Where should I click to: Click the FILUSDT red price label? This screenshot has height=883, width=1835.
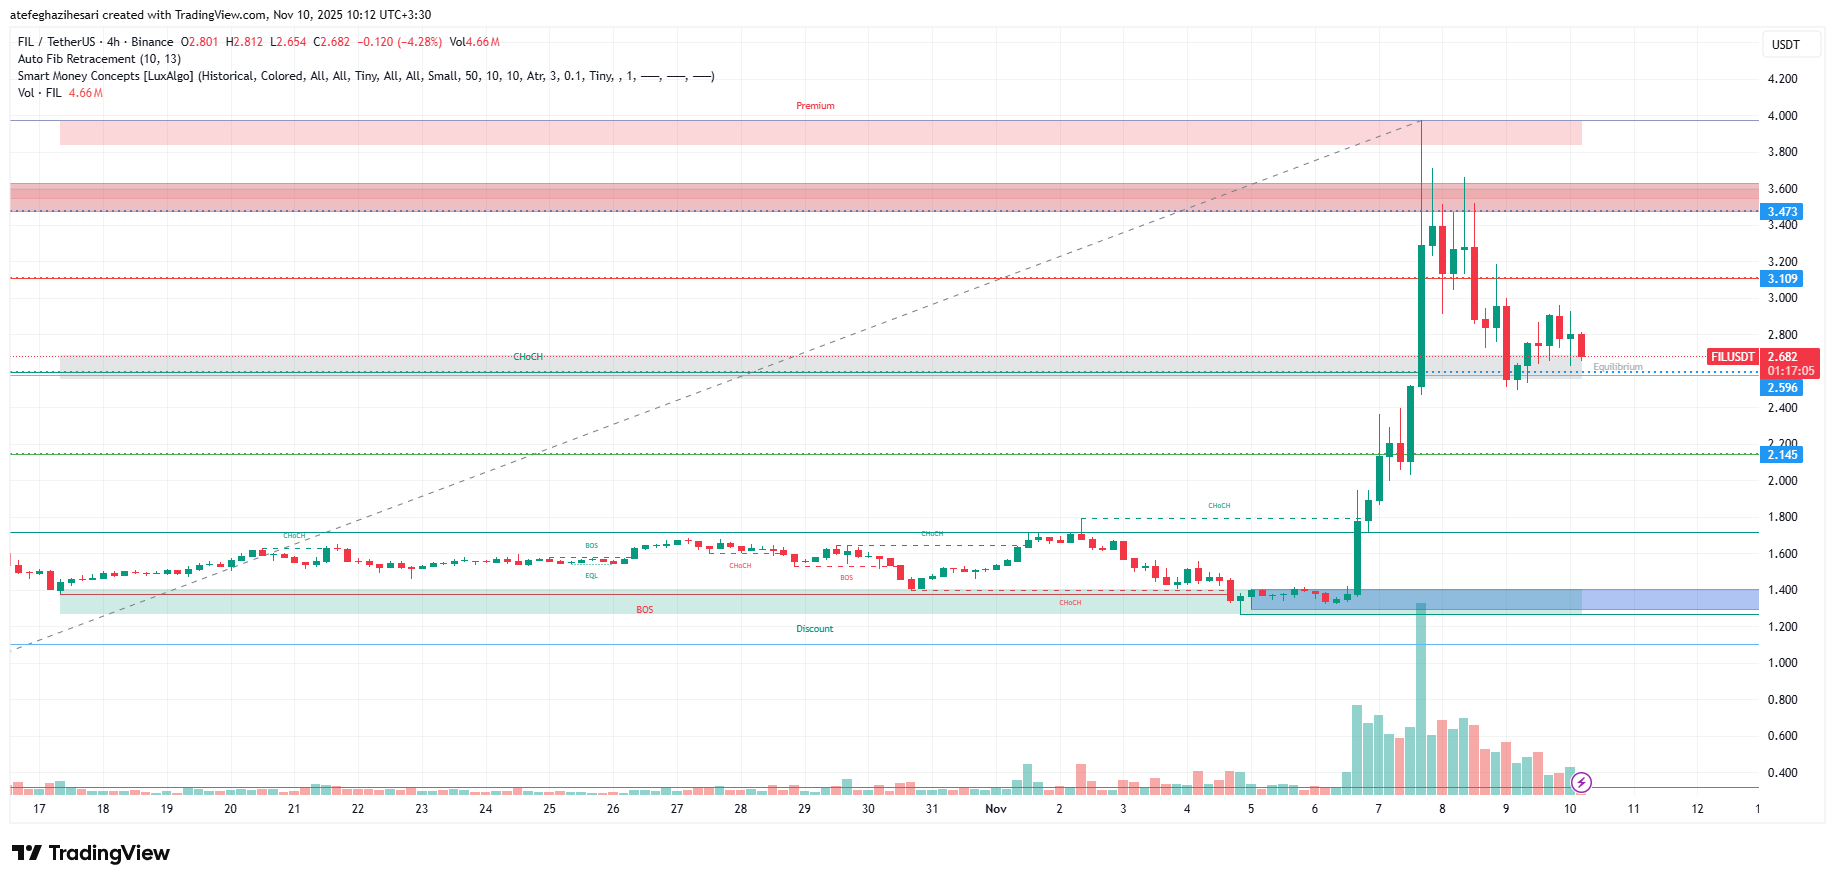pos(1733,357)
